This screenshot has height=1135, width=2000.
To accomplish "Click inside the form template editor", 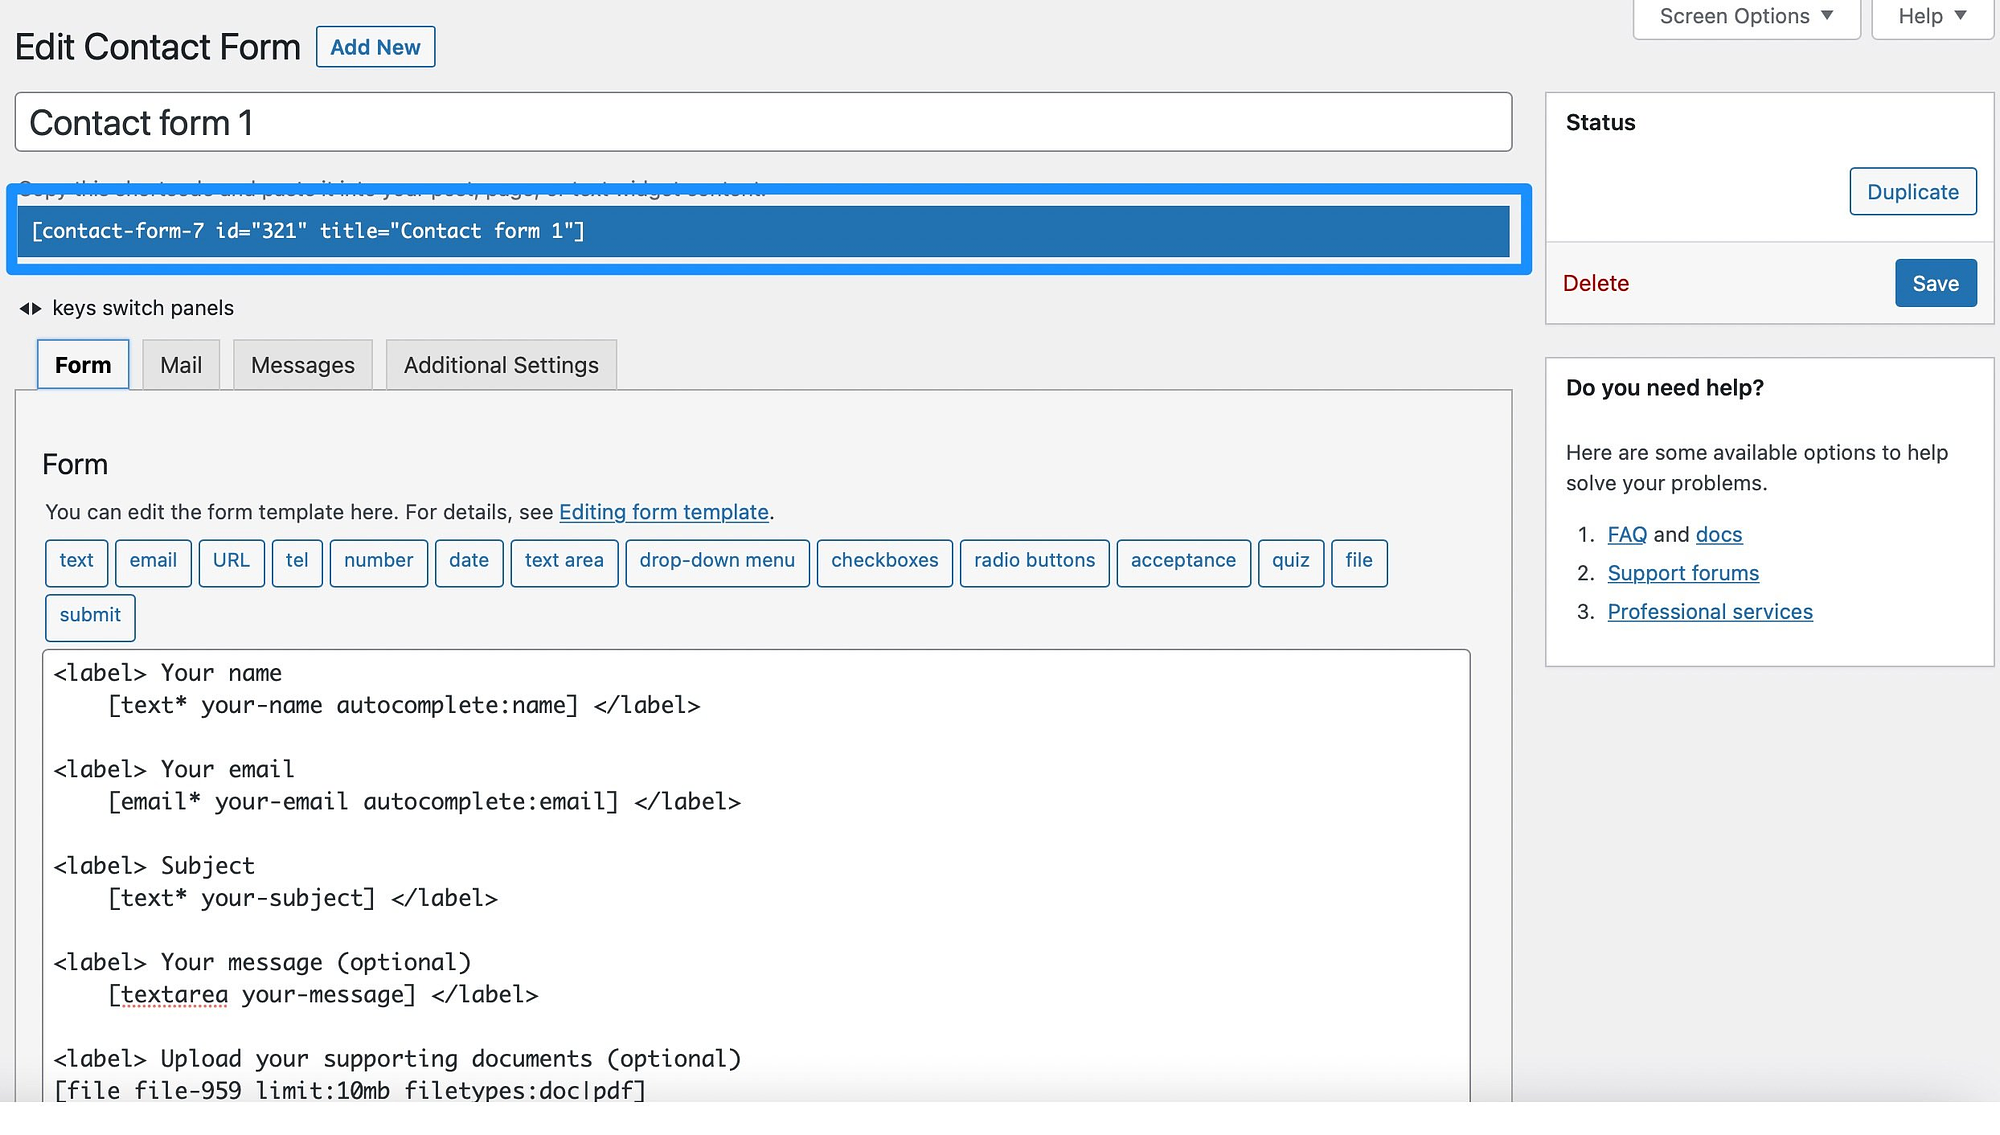I will (758, 874).
